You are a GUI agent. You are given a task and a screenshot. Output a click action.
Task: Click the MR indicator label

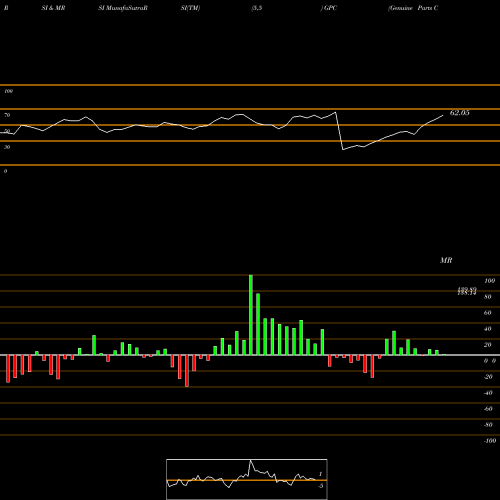click(x=446, y=260)
